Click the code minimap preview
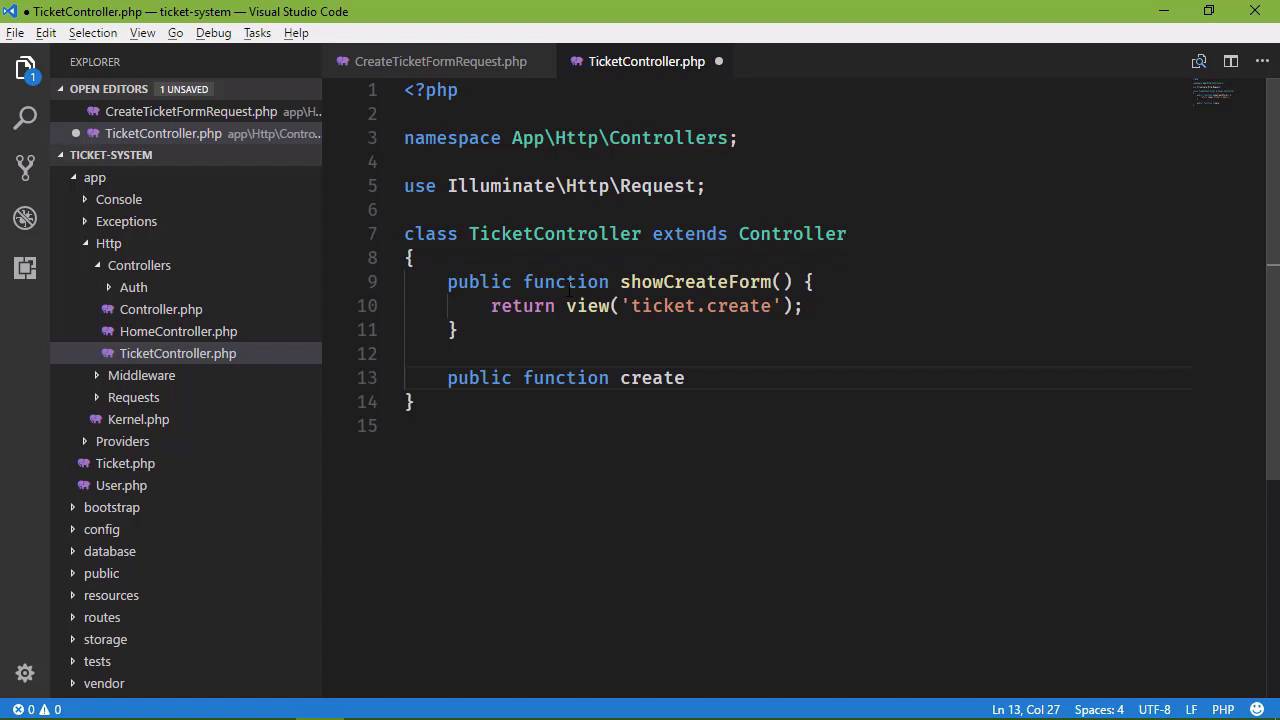The width and height of the screenshot is (1280, 720). coord(1213,92)
